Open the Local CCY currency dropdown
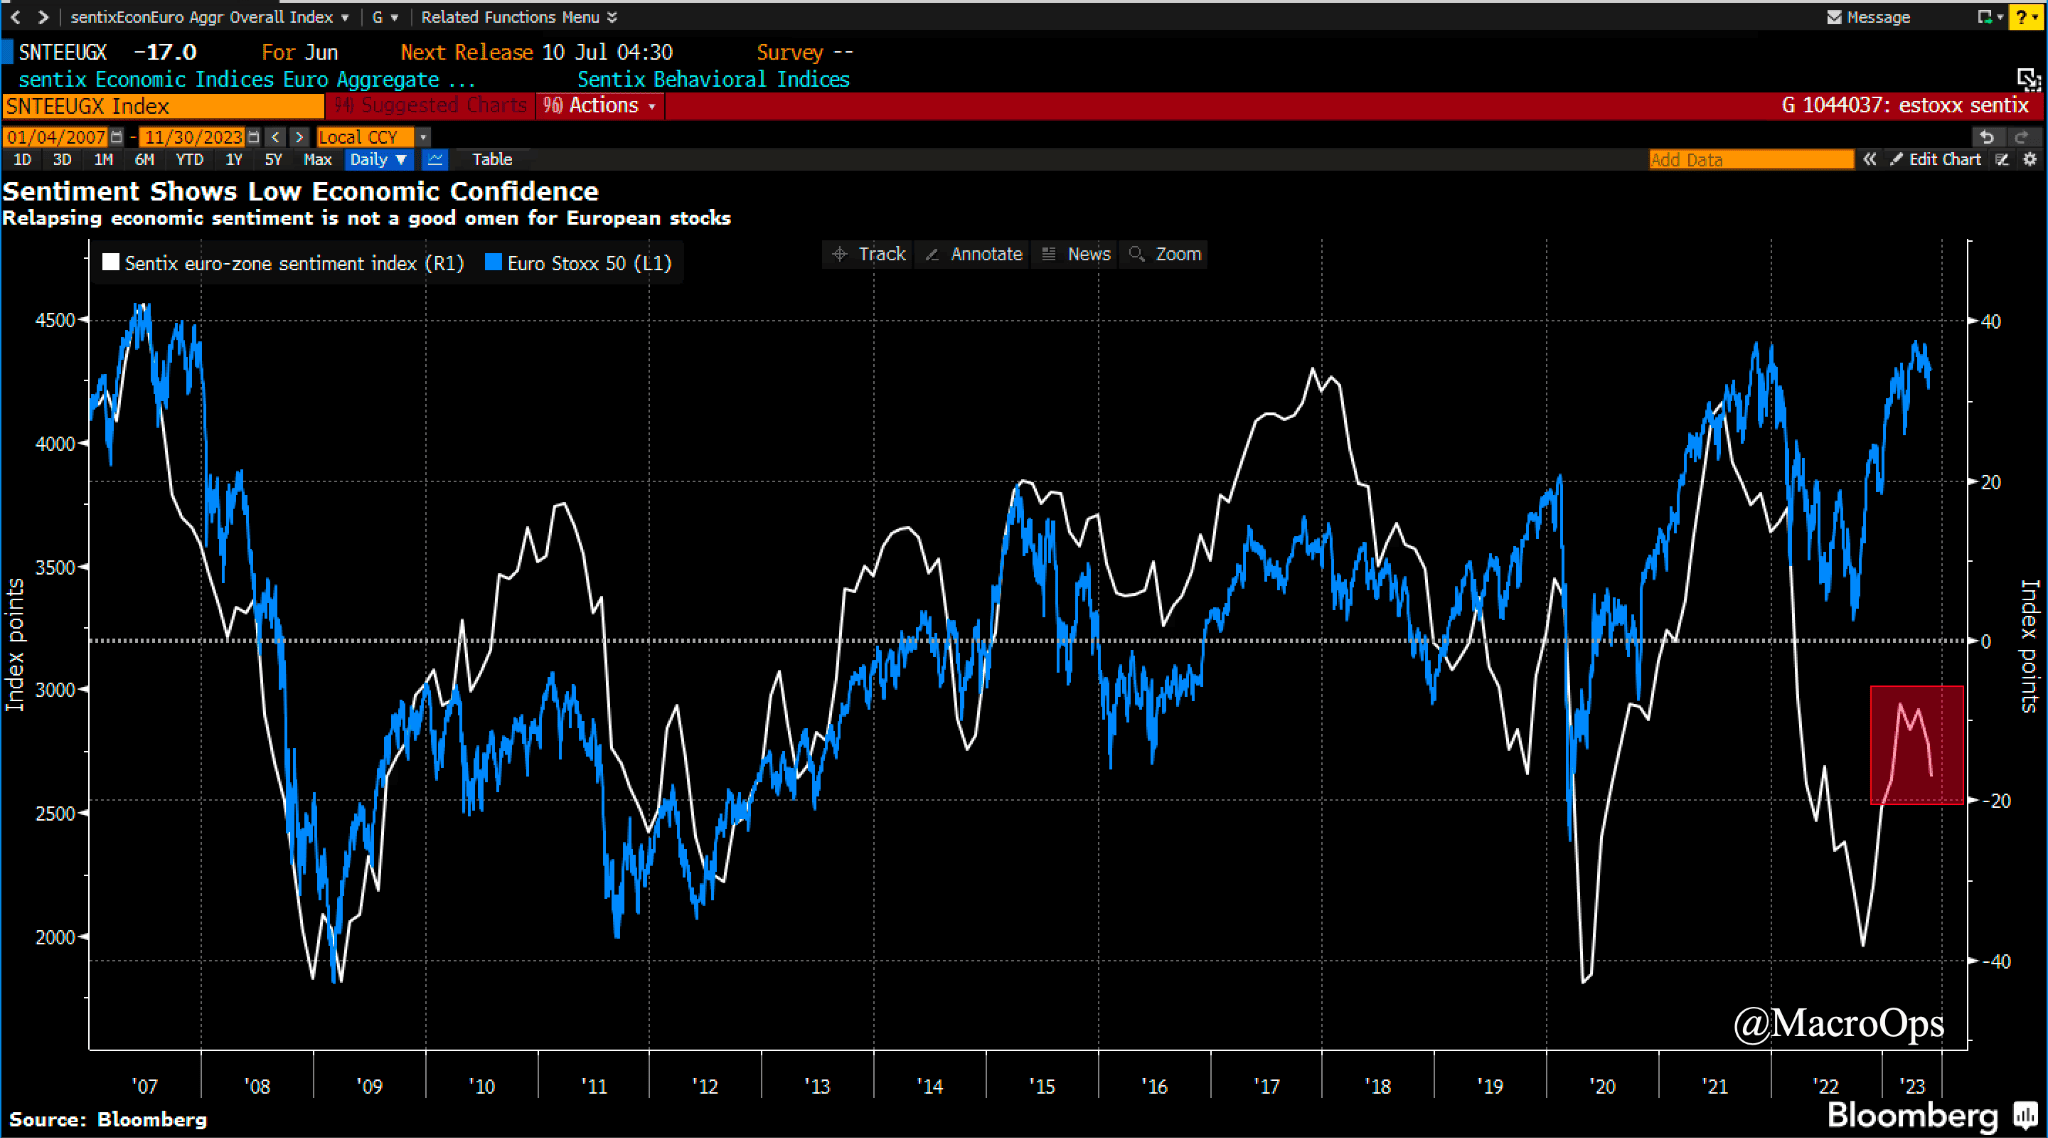 click(x=423, y=137)
